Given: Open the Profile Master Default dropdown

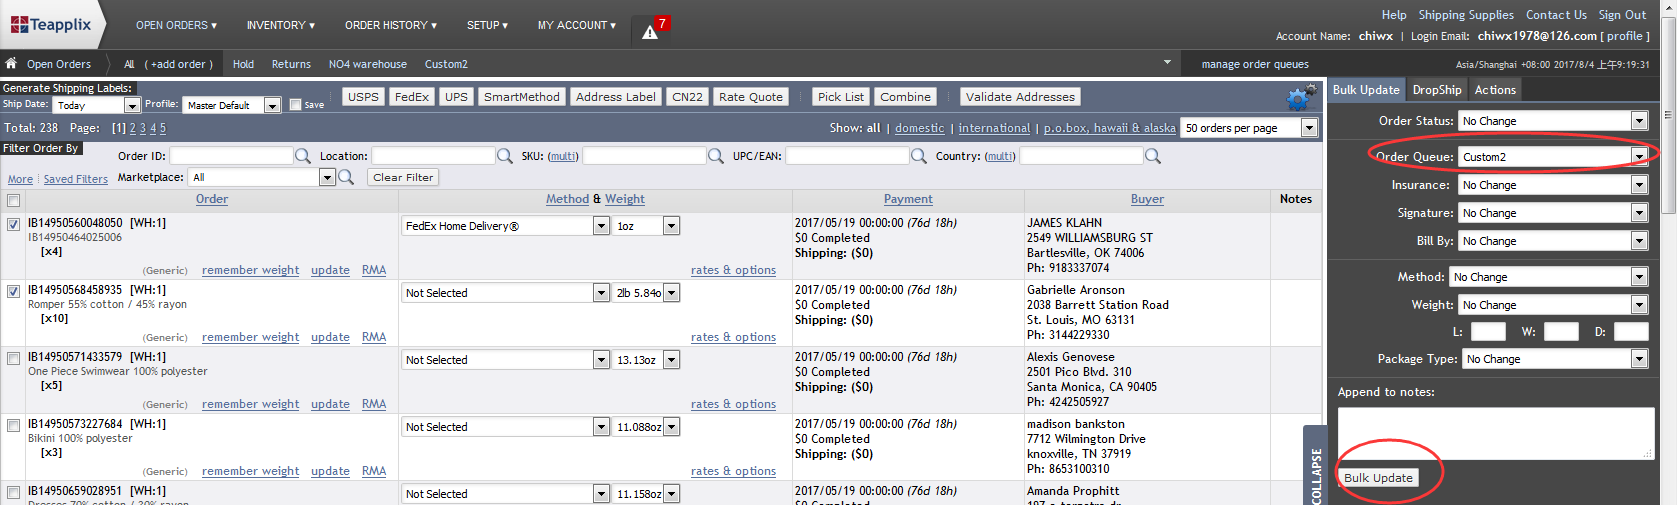Looking at the screenshot, I should tap(232, 105).
